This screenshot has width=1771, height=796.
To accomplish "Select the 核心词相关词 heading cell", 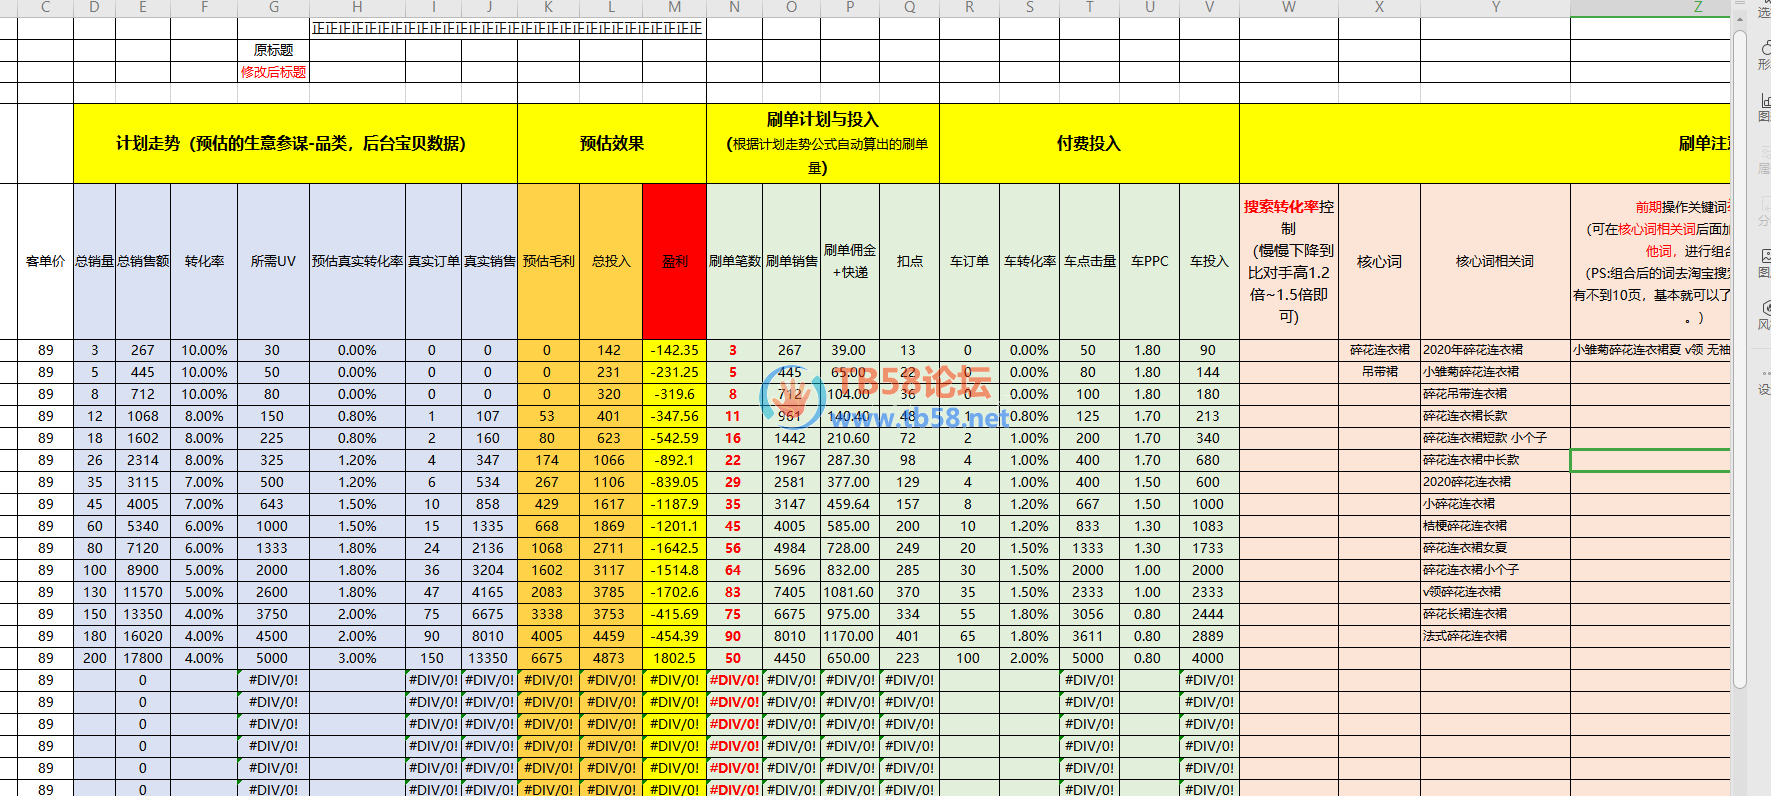I will [1495, 261].
